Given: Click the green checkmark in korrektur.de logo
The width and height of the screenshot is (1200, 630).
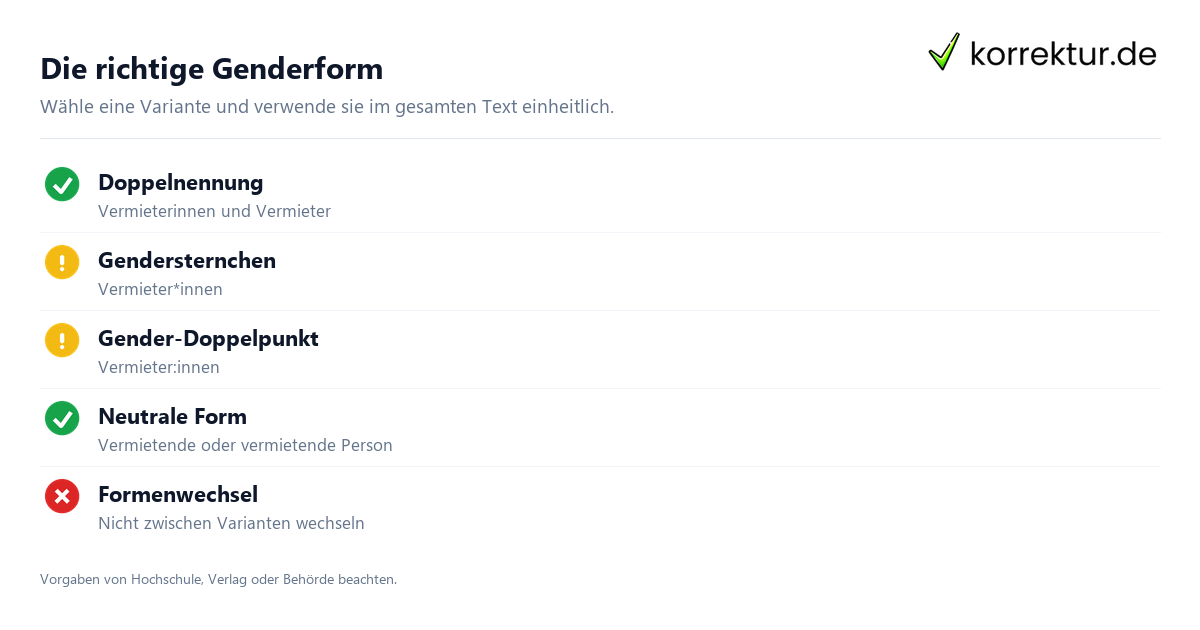Looking at the screenshot, I should [944, 51].
